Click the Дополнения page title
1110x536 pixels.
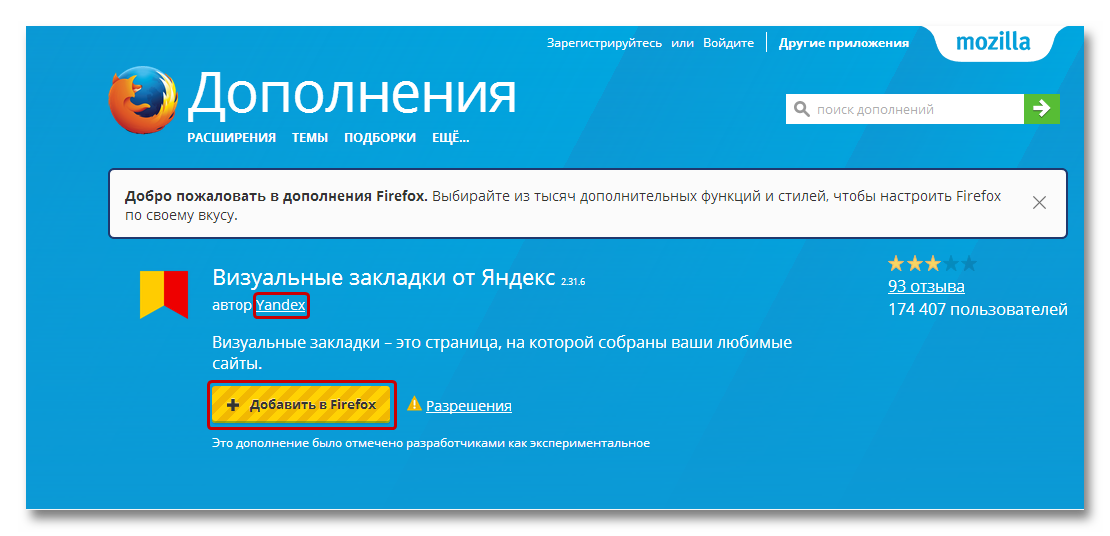pyautogui.click(x=352, y=94)
